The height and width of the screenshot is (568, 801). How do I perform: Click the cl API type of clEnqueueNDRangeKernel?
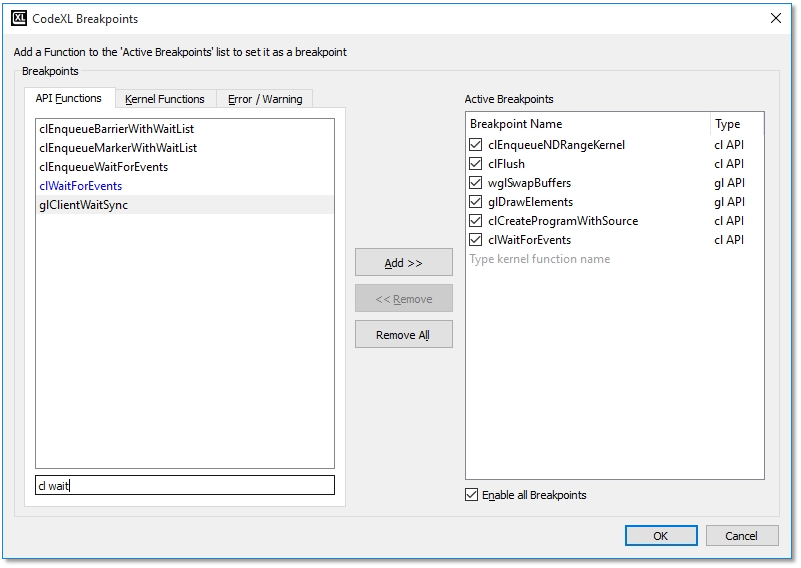729,145
